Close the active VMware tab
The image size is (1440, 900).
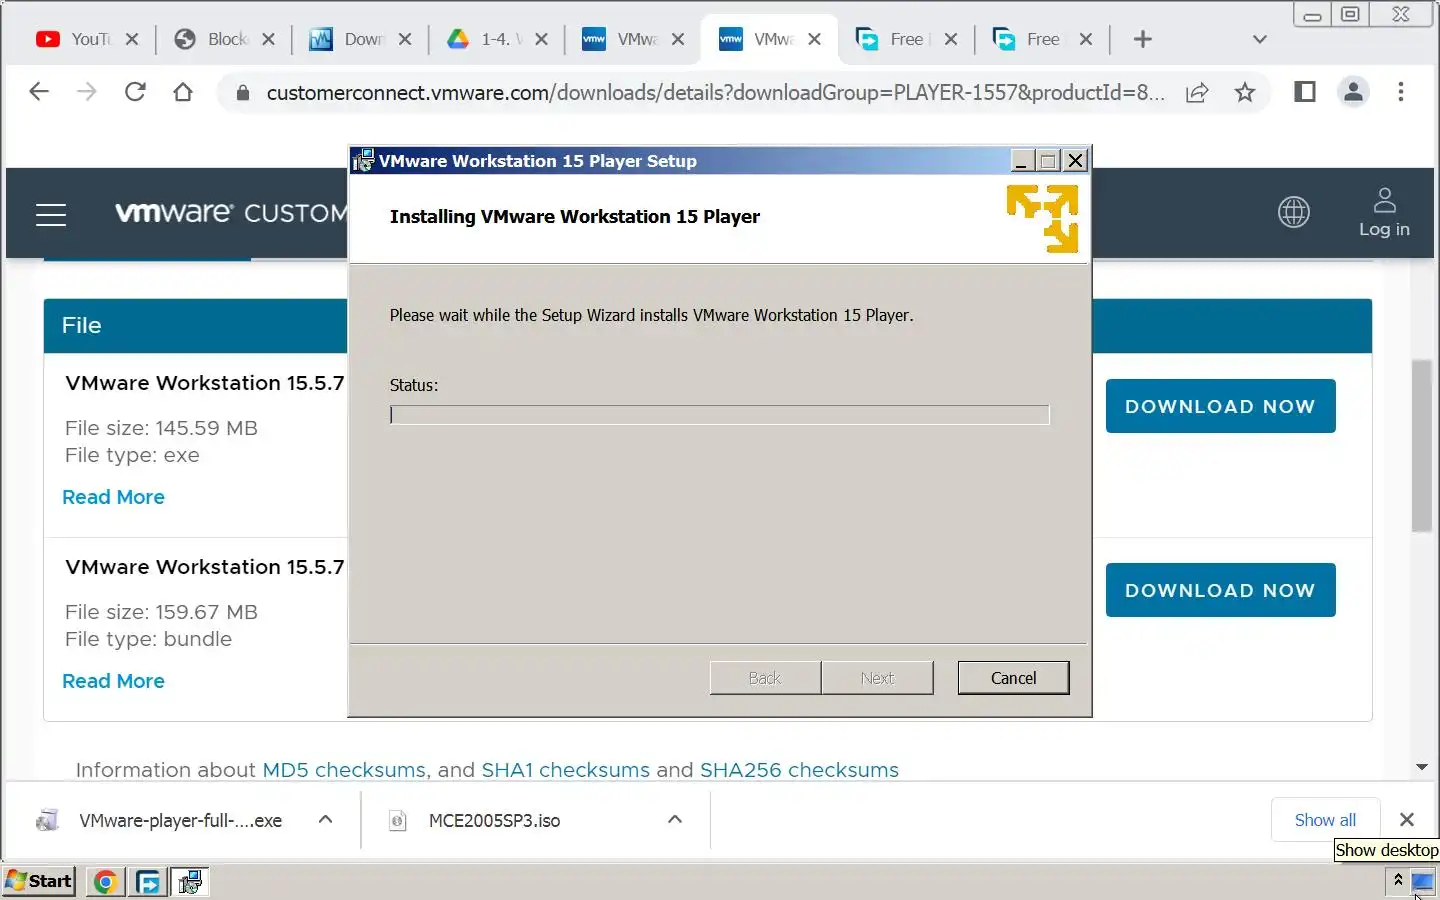[814, 39]
